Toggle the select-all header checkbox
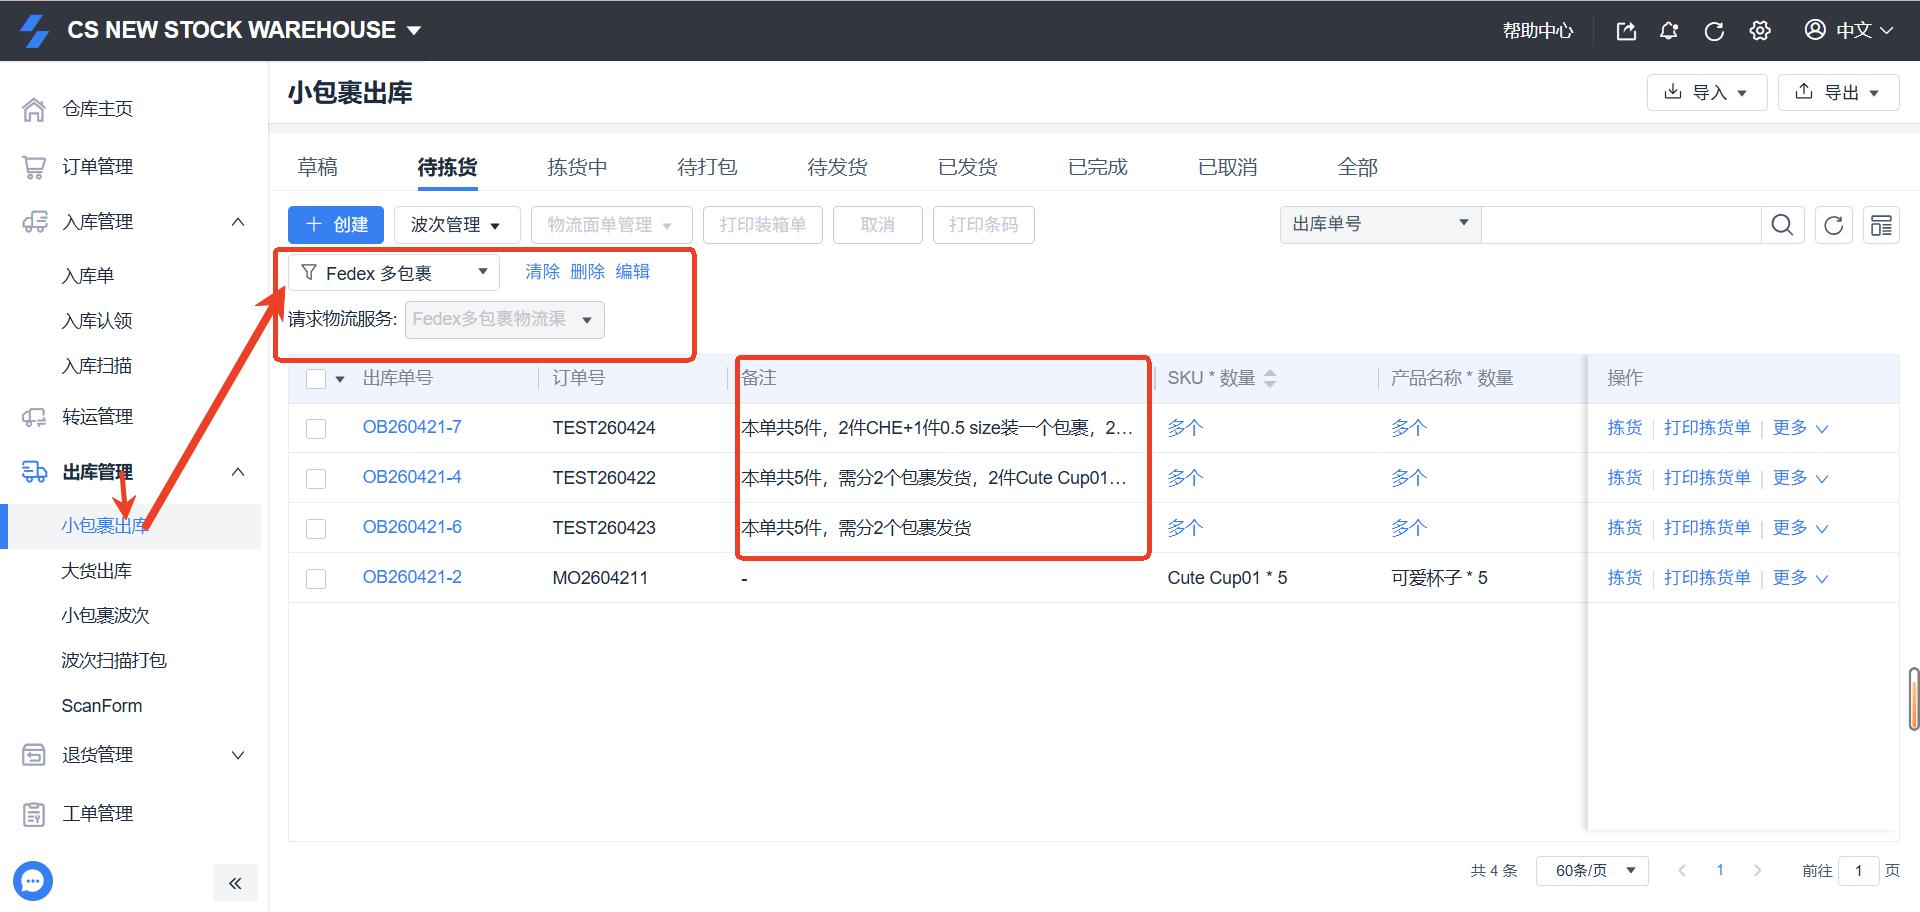1920x912 pixels. pyautogui.click(x=316, y=379)
